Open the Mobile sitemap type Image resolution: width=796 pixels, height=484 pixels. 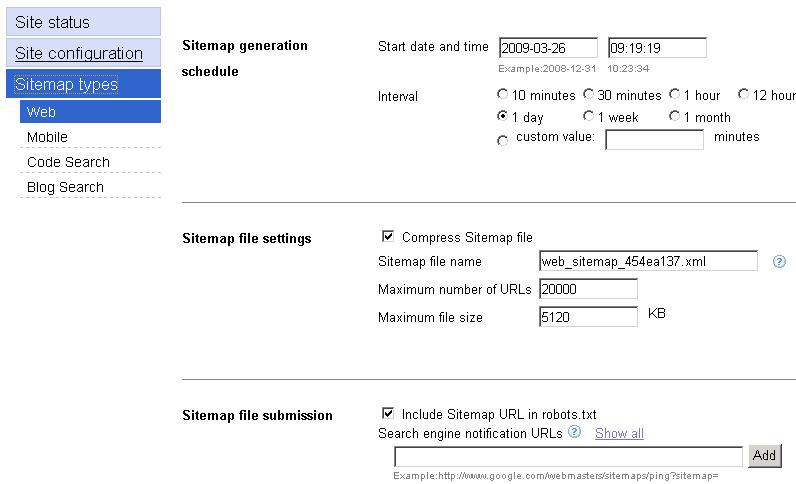(90, 137)
